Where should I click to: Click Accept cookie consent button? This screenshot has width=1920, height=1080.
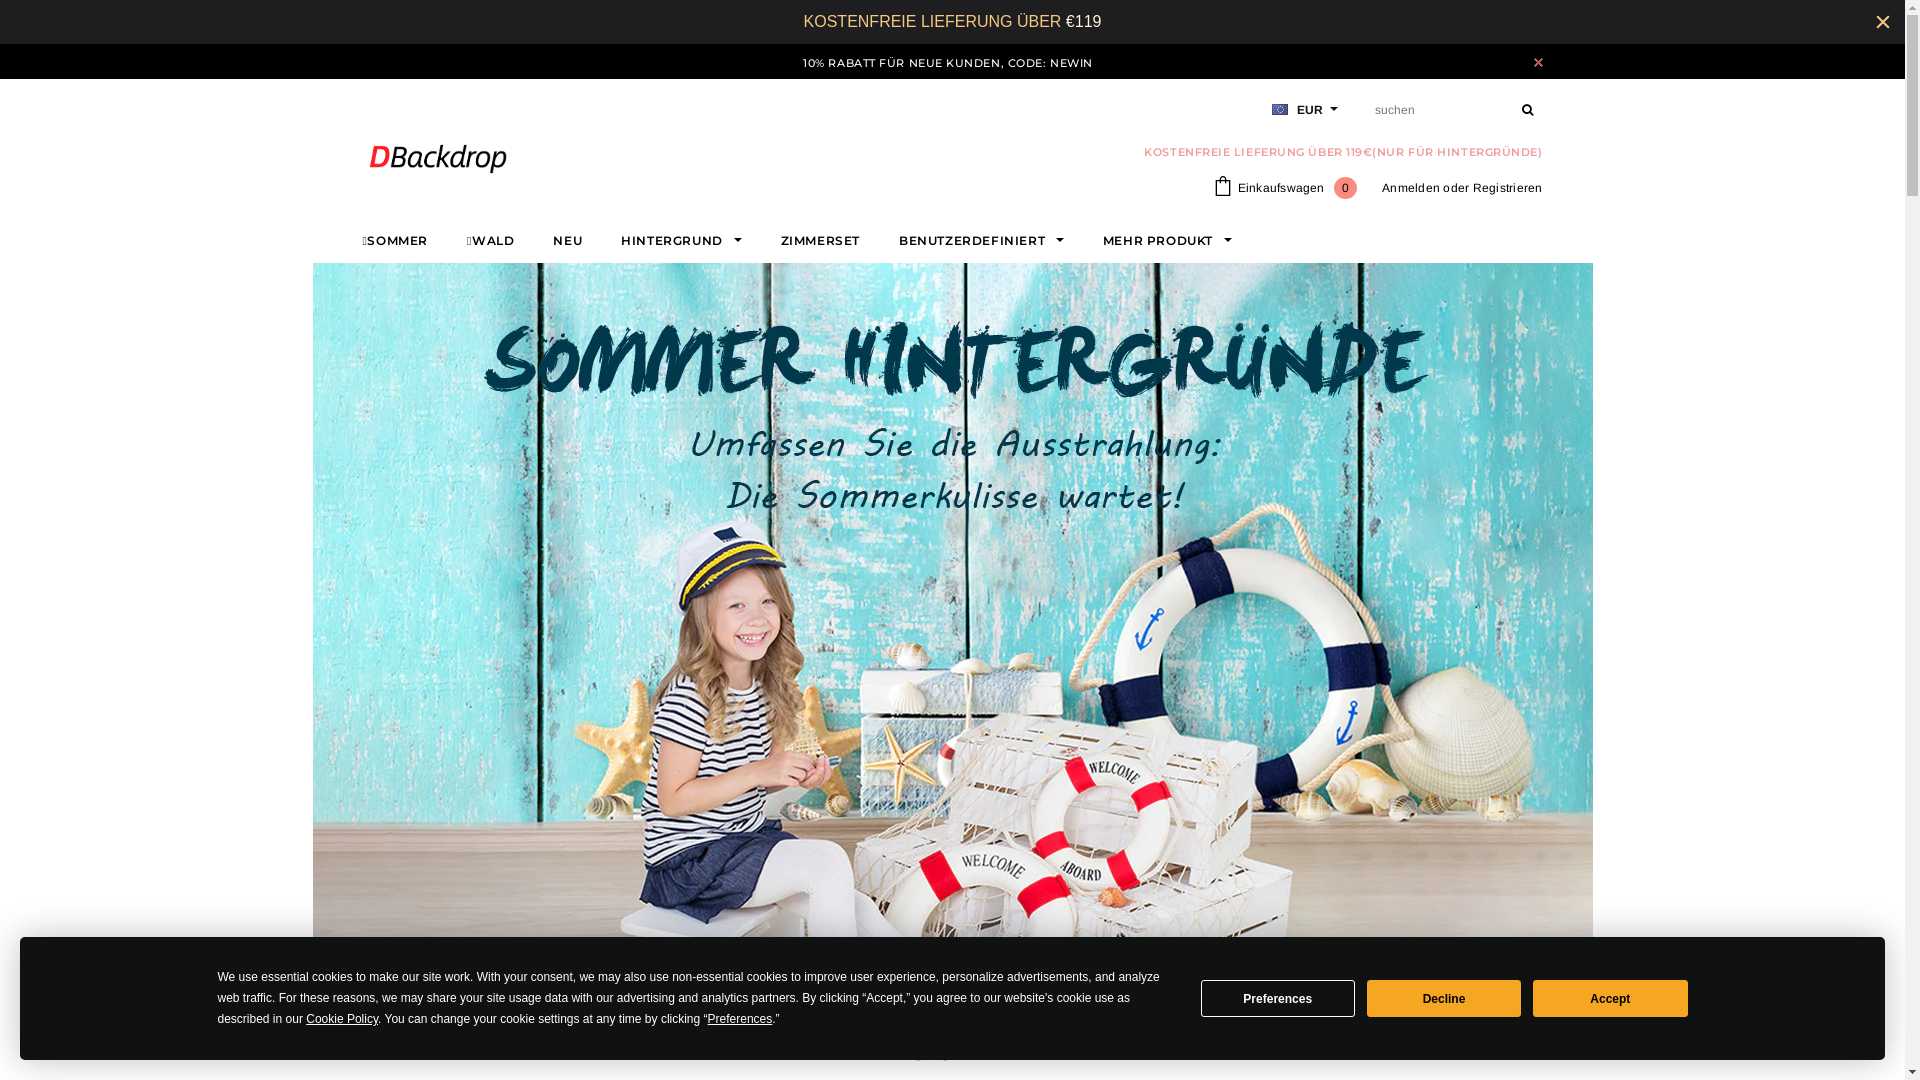[1610, 998]
